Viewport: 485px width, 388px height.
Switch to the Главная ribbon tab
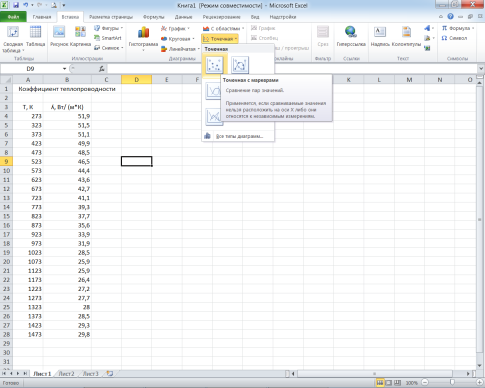(x=42, y=17)
